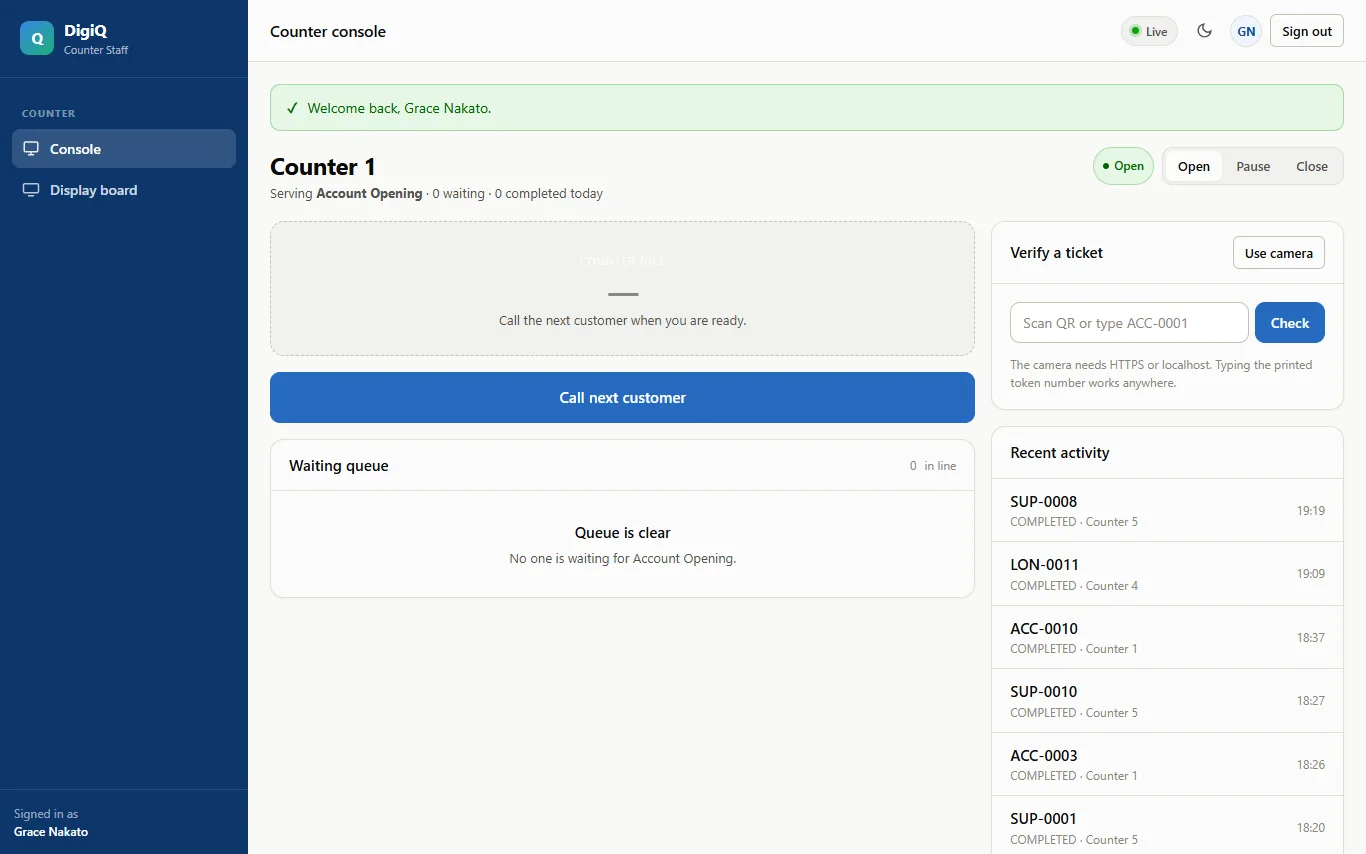1366x854 pixels.
Task: Focus the Scan QR or type token field
Action: tap(1129, 323)
